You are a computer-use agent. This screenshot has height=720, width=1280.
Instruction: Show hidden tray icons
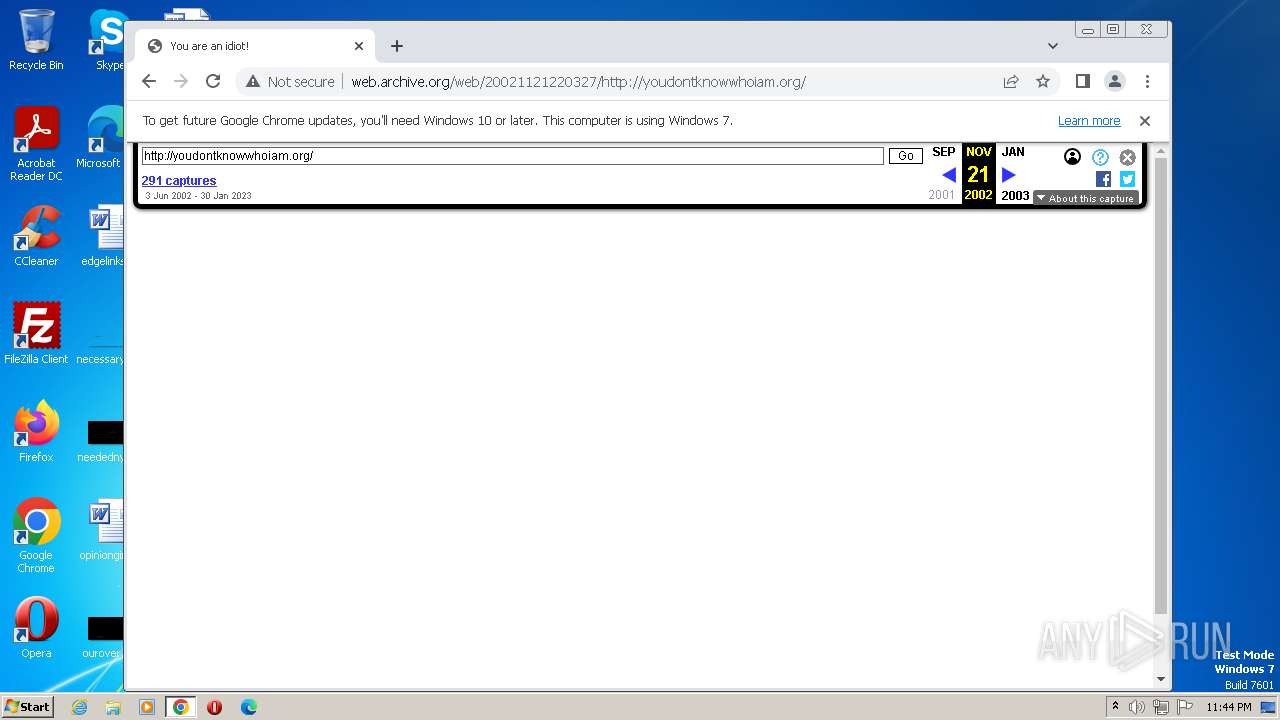point(1115,707)
